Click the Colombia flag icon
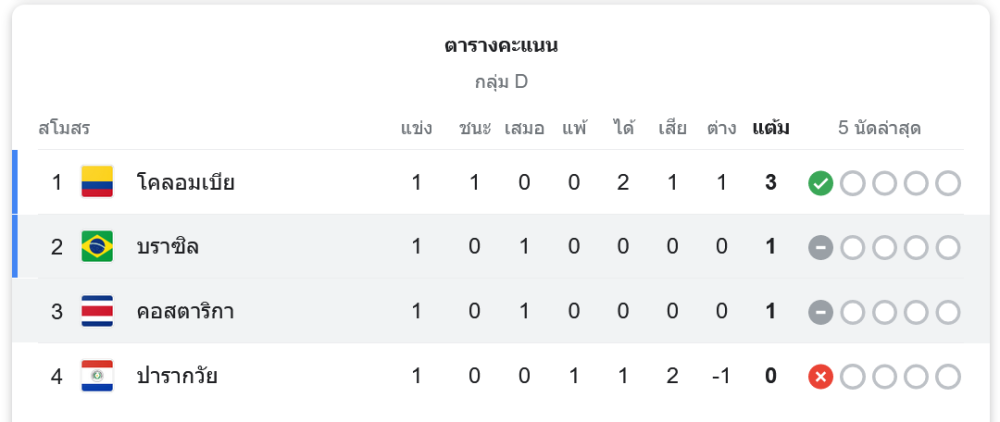1000x422 pixels. [97, 182]
